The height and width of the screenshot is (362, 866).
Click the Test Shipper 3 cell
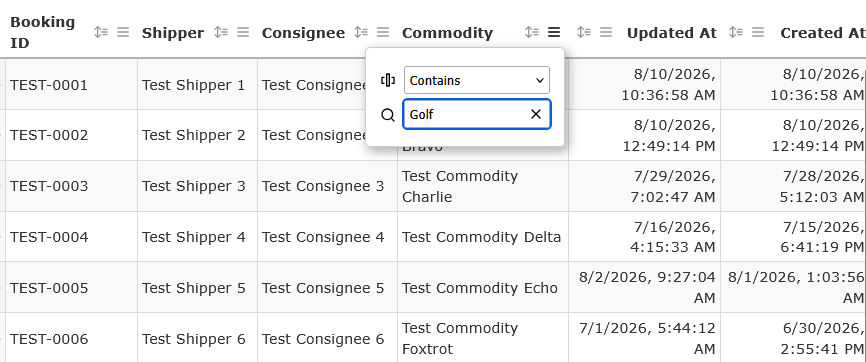[x=197, y=186]
